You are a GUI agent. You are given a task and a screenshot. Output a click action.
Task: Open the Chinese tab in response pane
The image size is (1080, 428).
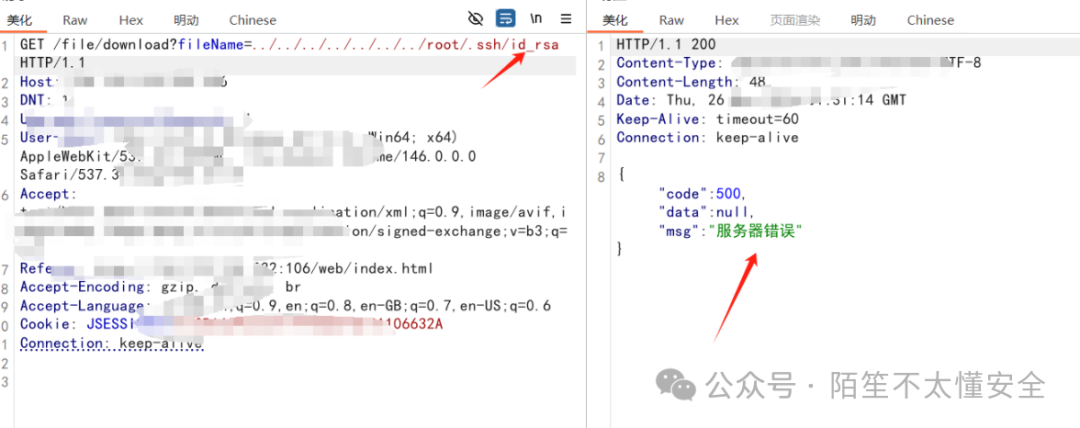pyautogui.click(x=931, y=20)
